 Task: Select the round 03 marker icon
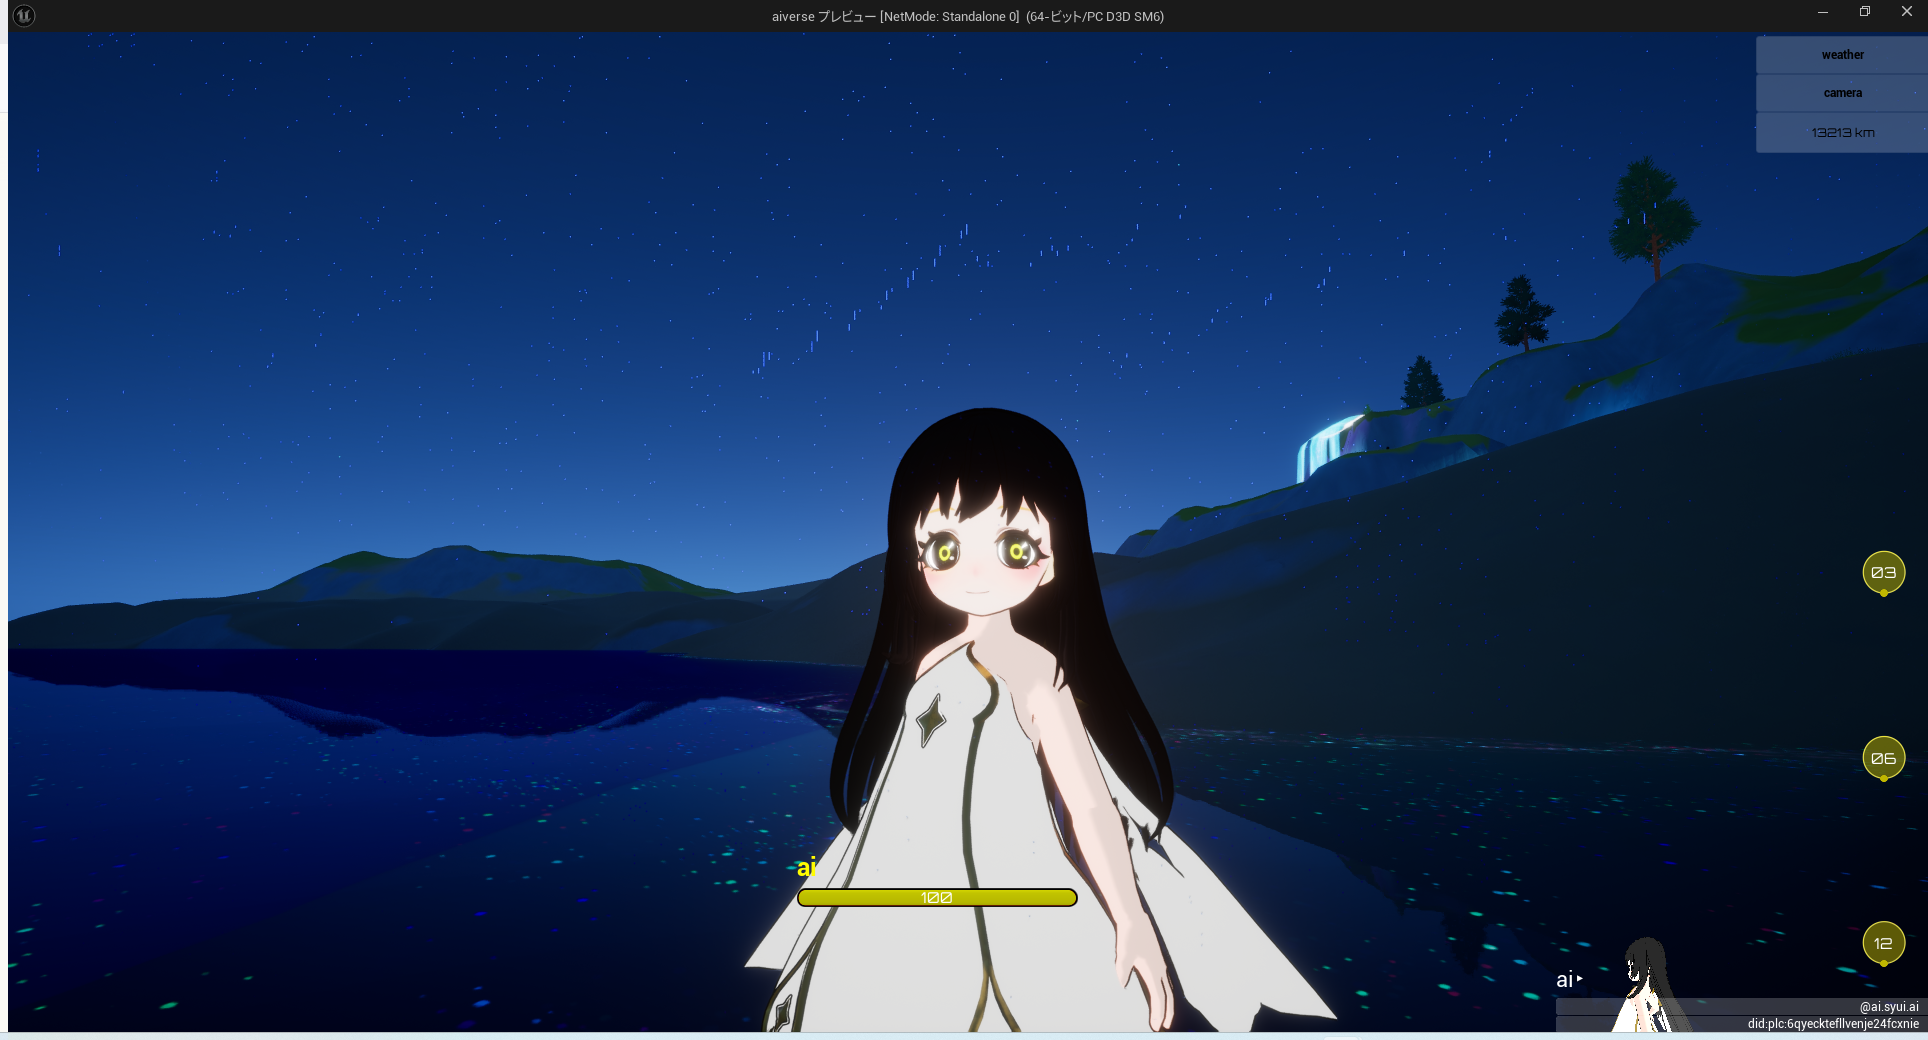coord(1883,573)
